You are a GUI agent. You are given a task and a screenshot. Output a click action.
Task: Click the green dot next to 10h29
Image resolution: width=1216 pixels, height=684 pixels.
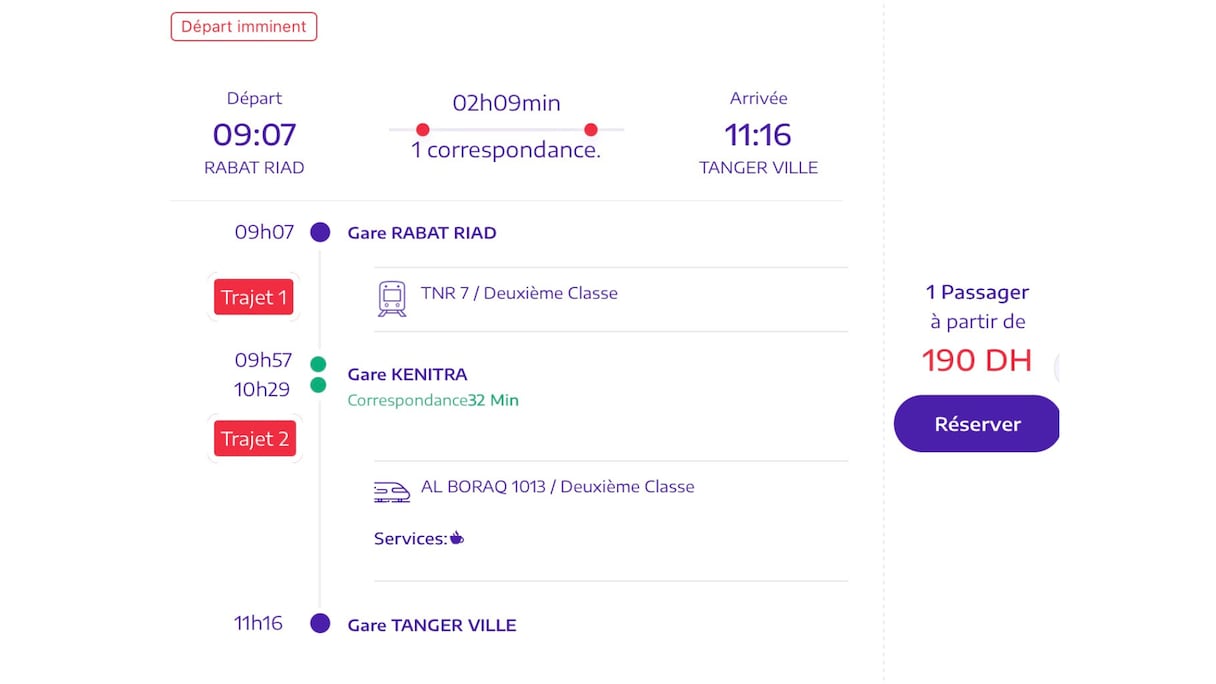(x=318, y=385)
